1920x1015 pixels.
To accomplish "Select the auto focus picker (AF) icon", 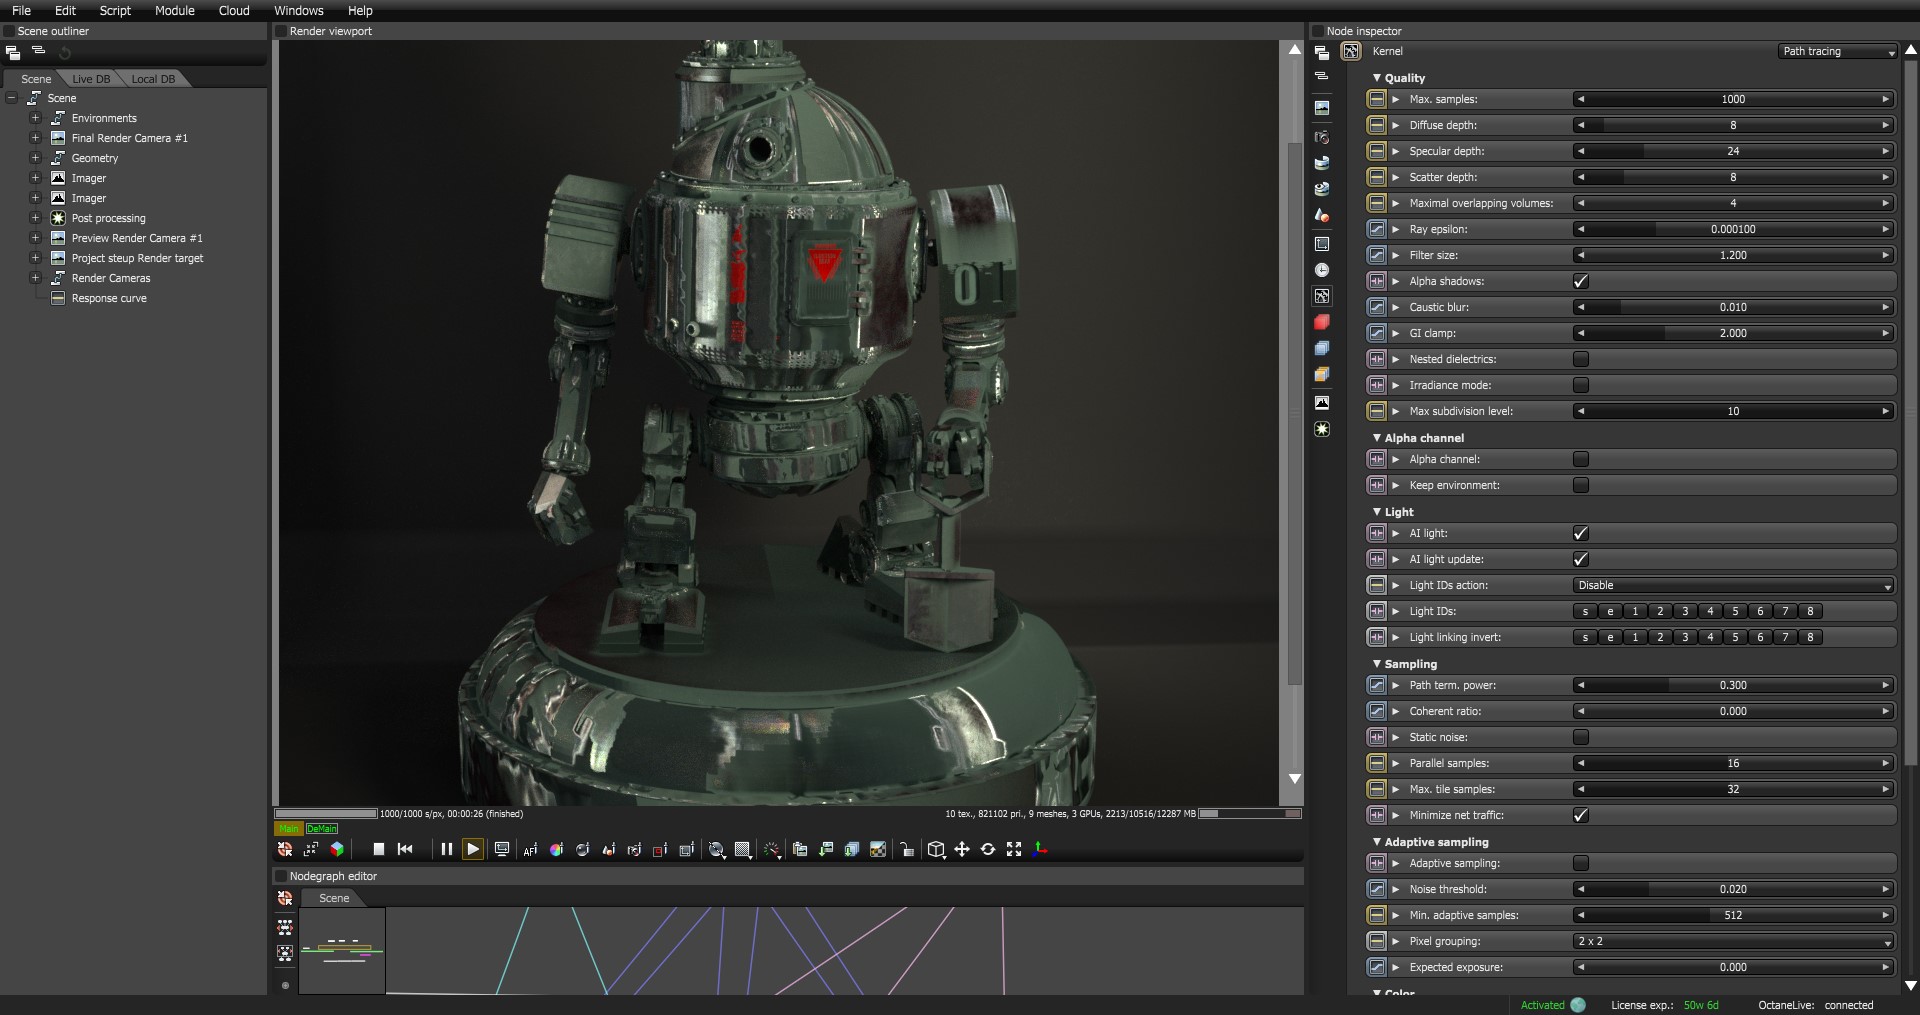I will [x=530, y=849].
